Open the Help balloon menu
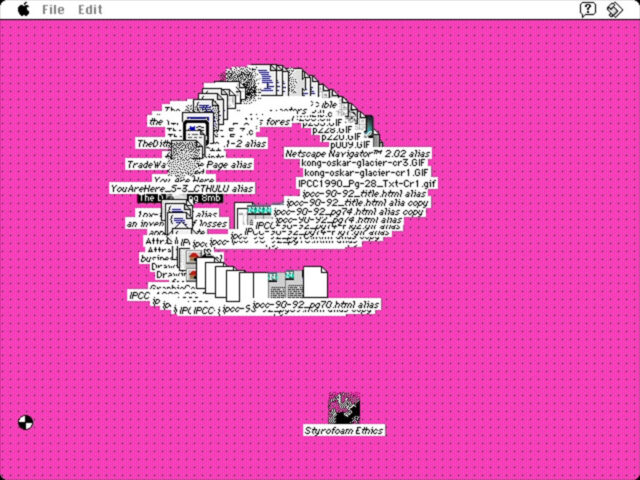Screen dimensions: 640x480 589,9
